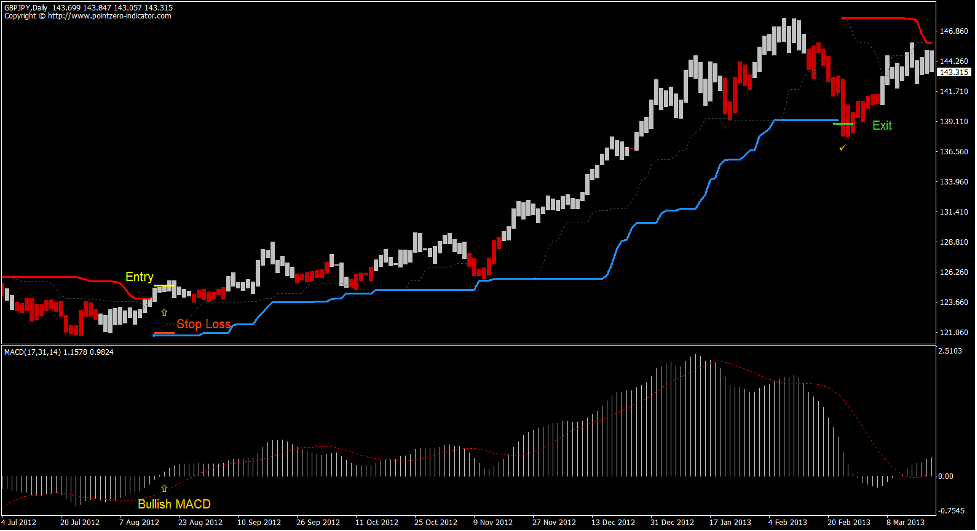Click the 4 Jul 2012 date label

[20, 522]
